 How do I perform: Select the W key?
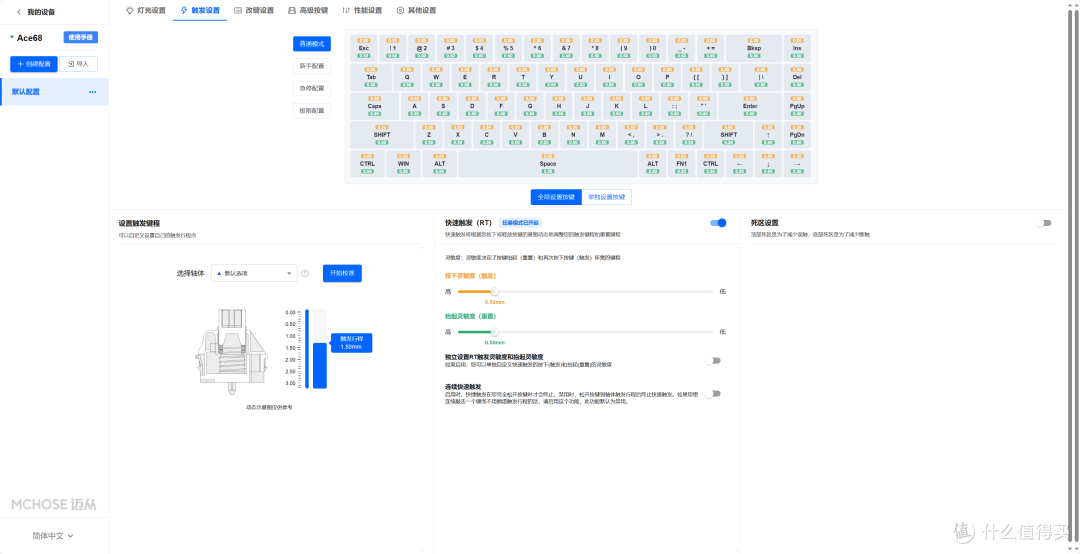pyautogui.click(x=436, y=77)
